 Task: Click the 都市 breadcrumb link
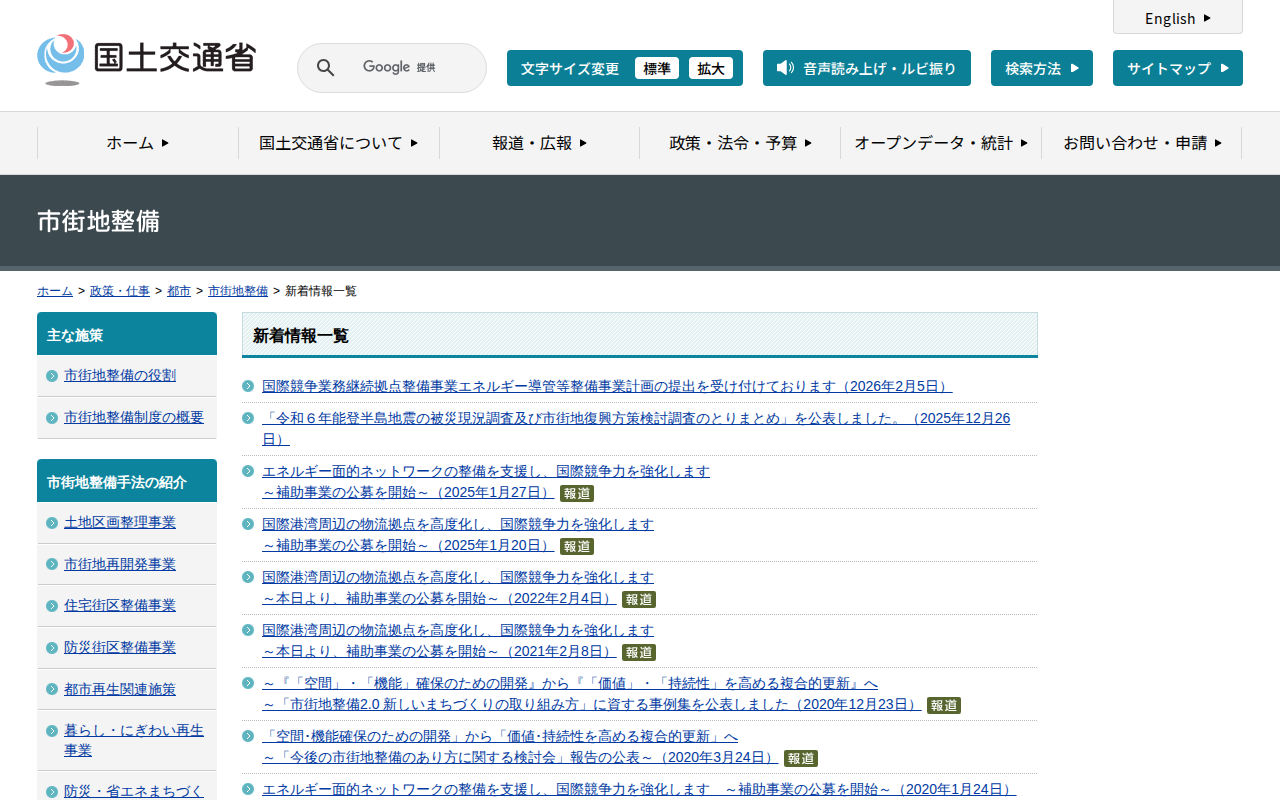[x=179, y=291]
